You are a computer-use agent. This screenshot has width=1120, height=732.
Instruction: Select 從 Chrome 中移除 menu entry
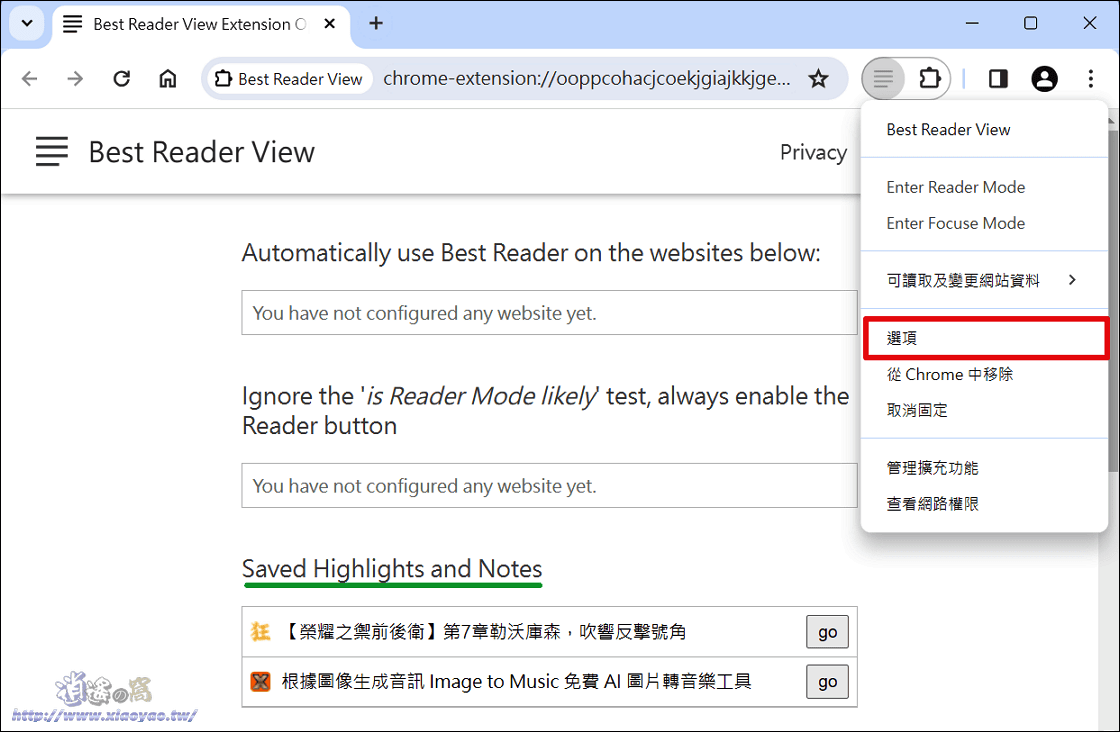click(x=984, y=374)
